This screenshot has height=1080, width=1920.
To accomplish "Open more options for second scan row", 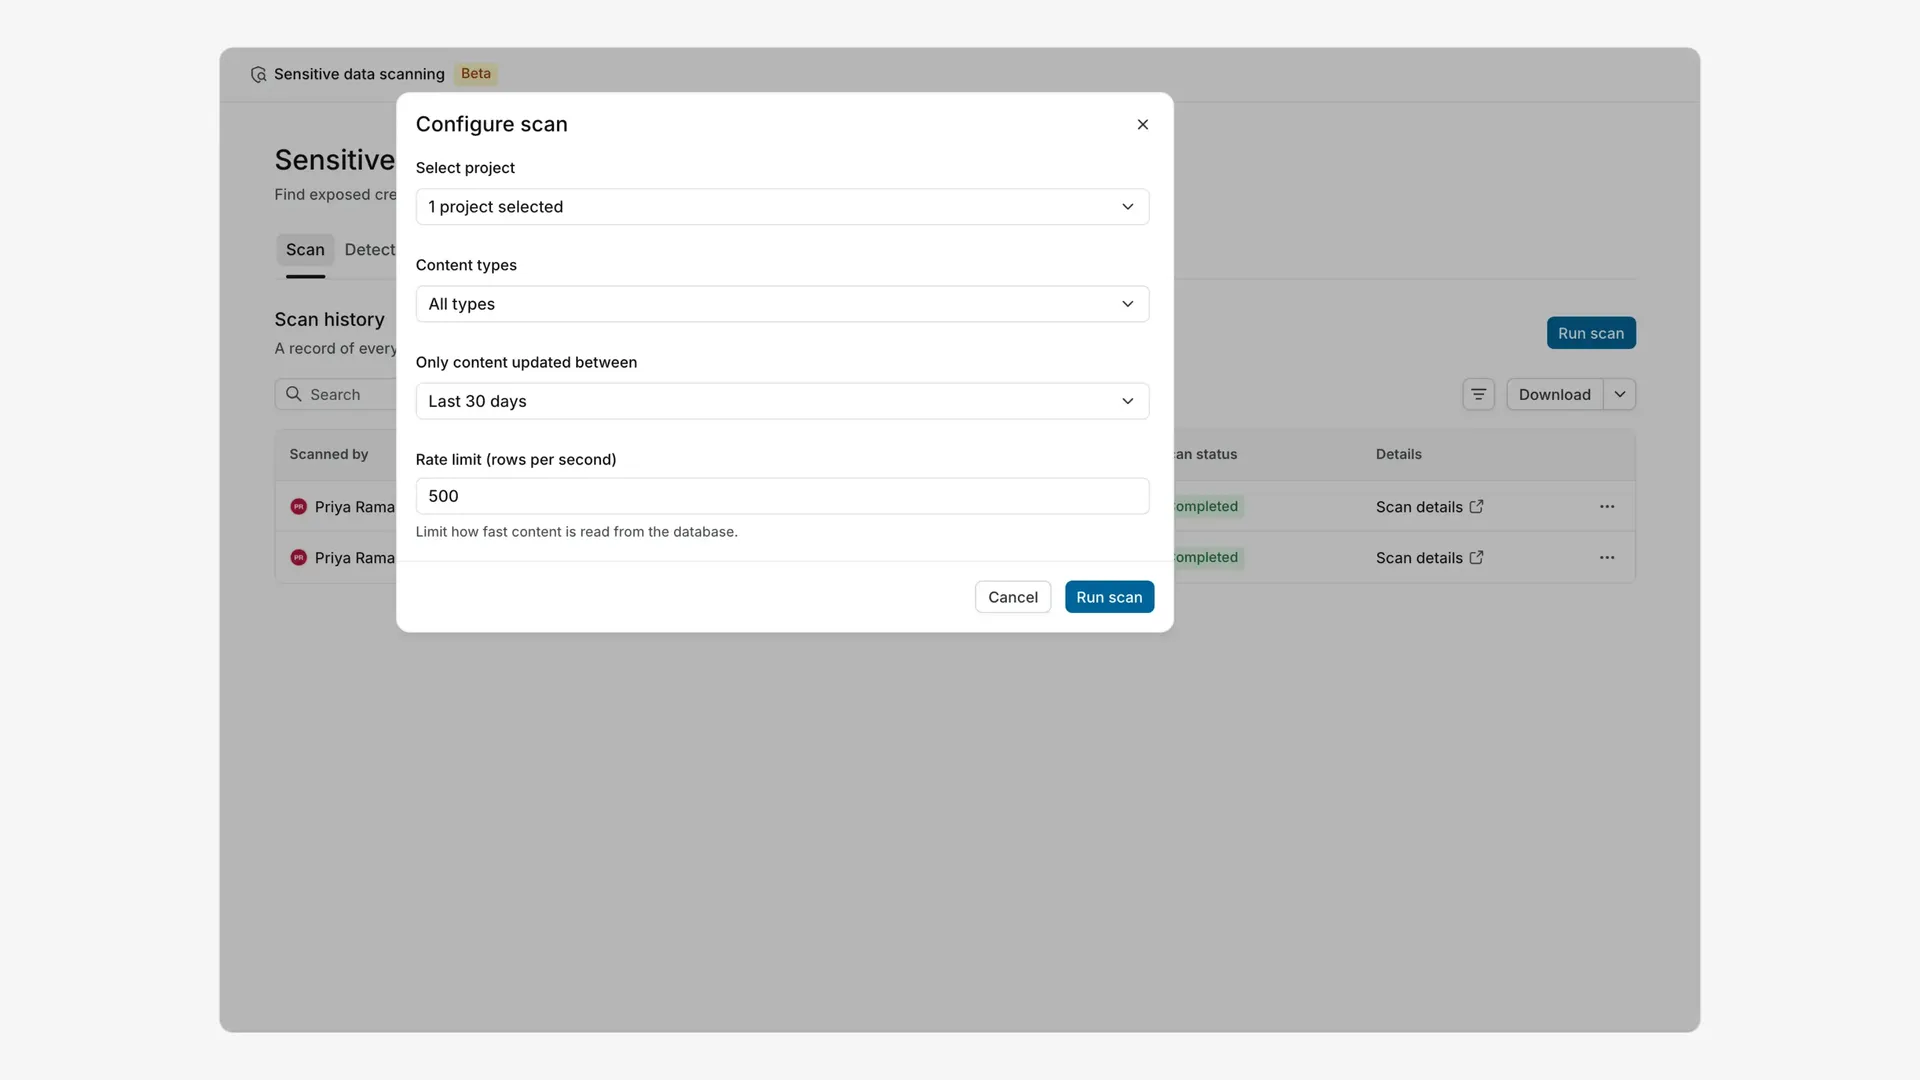I will tap(1607, 558).
